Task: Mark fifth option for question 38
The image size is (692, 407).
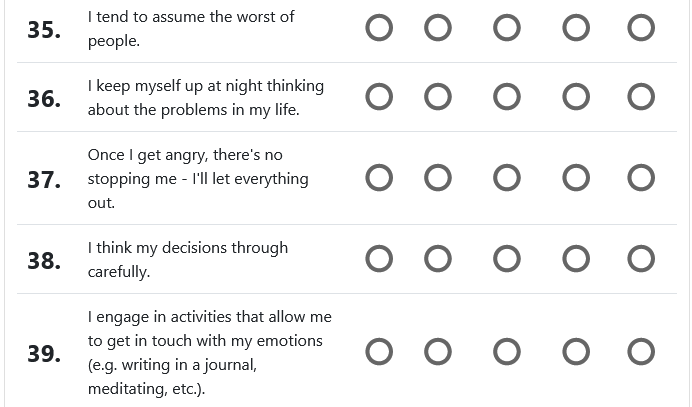Action: (x=641, y=259)
